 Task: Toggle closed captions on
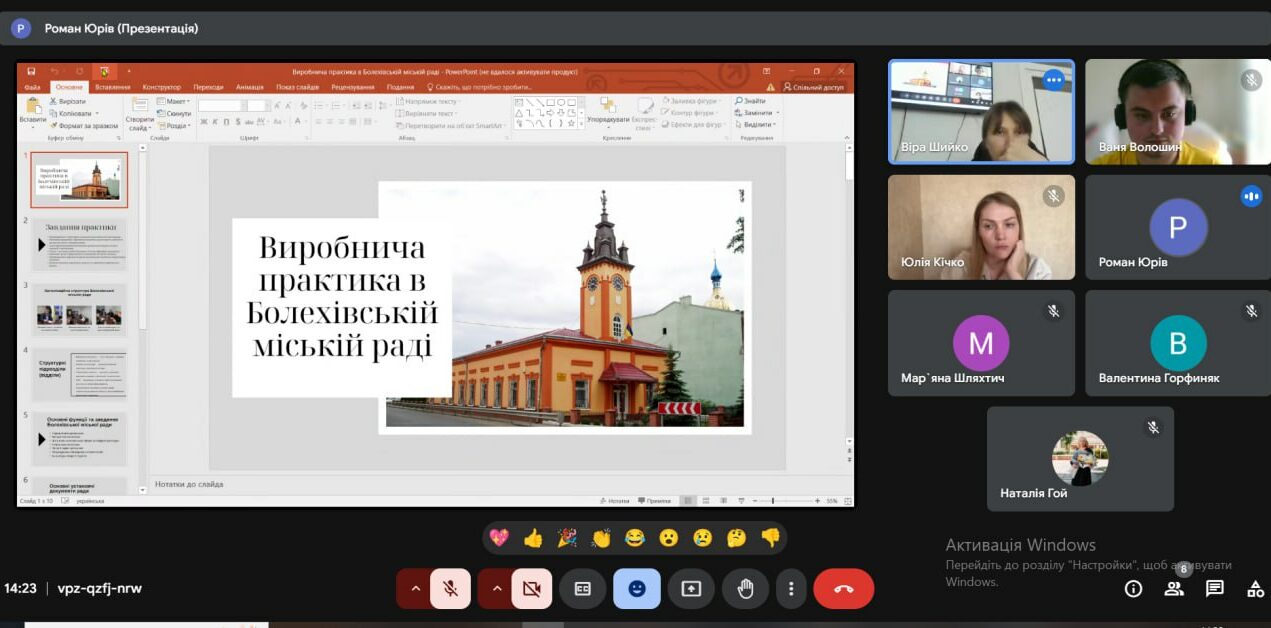point(582,589)
